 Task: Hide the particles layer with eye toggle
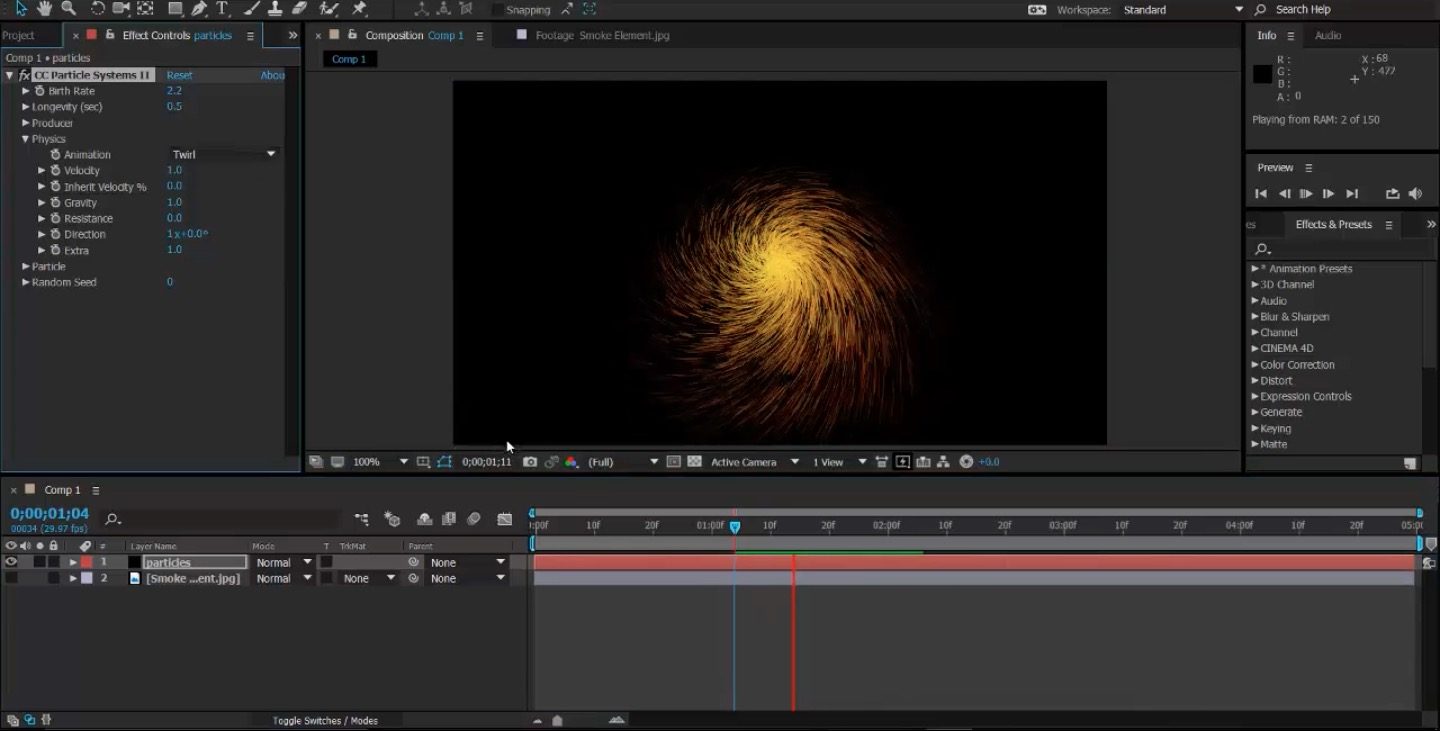[x=11, y=562]
